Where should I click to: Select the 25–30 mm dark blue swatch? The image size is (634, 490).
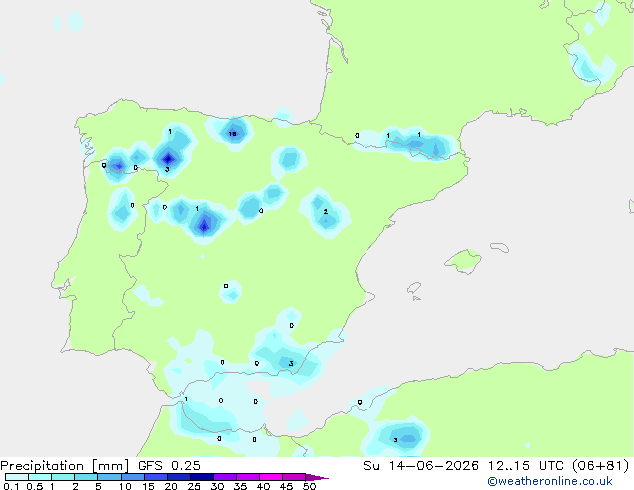pos(201,477)
